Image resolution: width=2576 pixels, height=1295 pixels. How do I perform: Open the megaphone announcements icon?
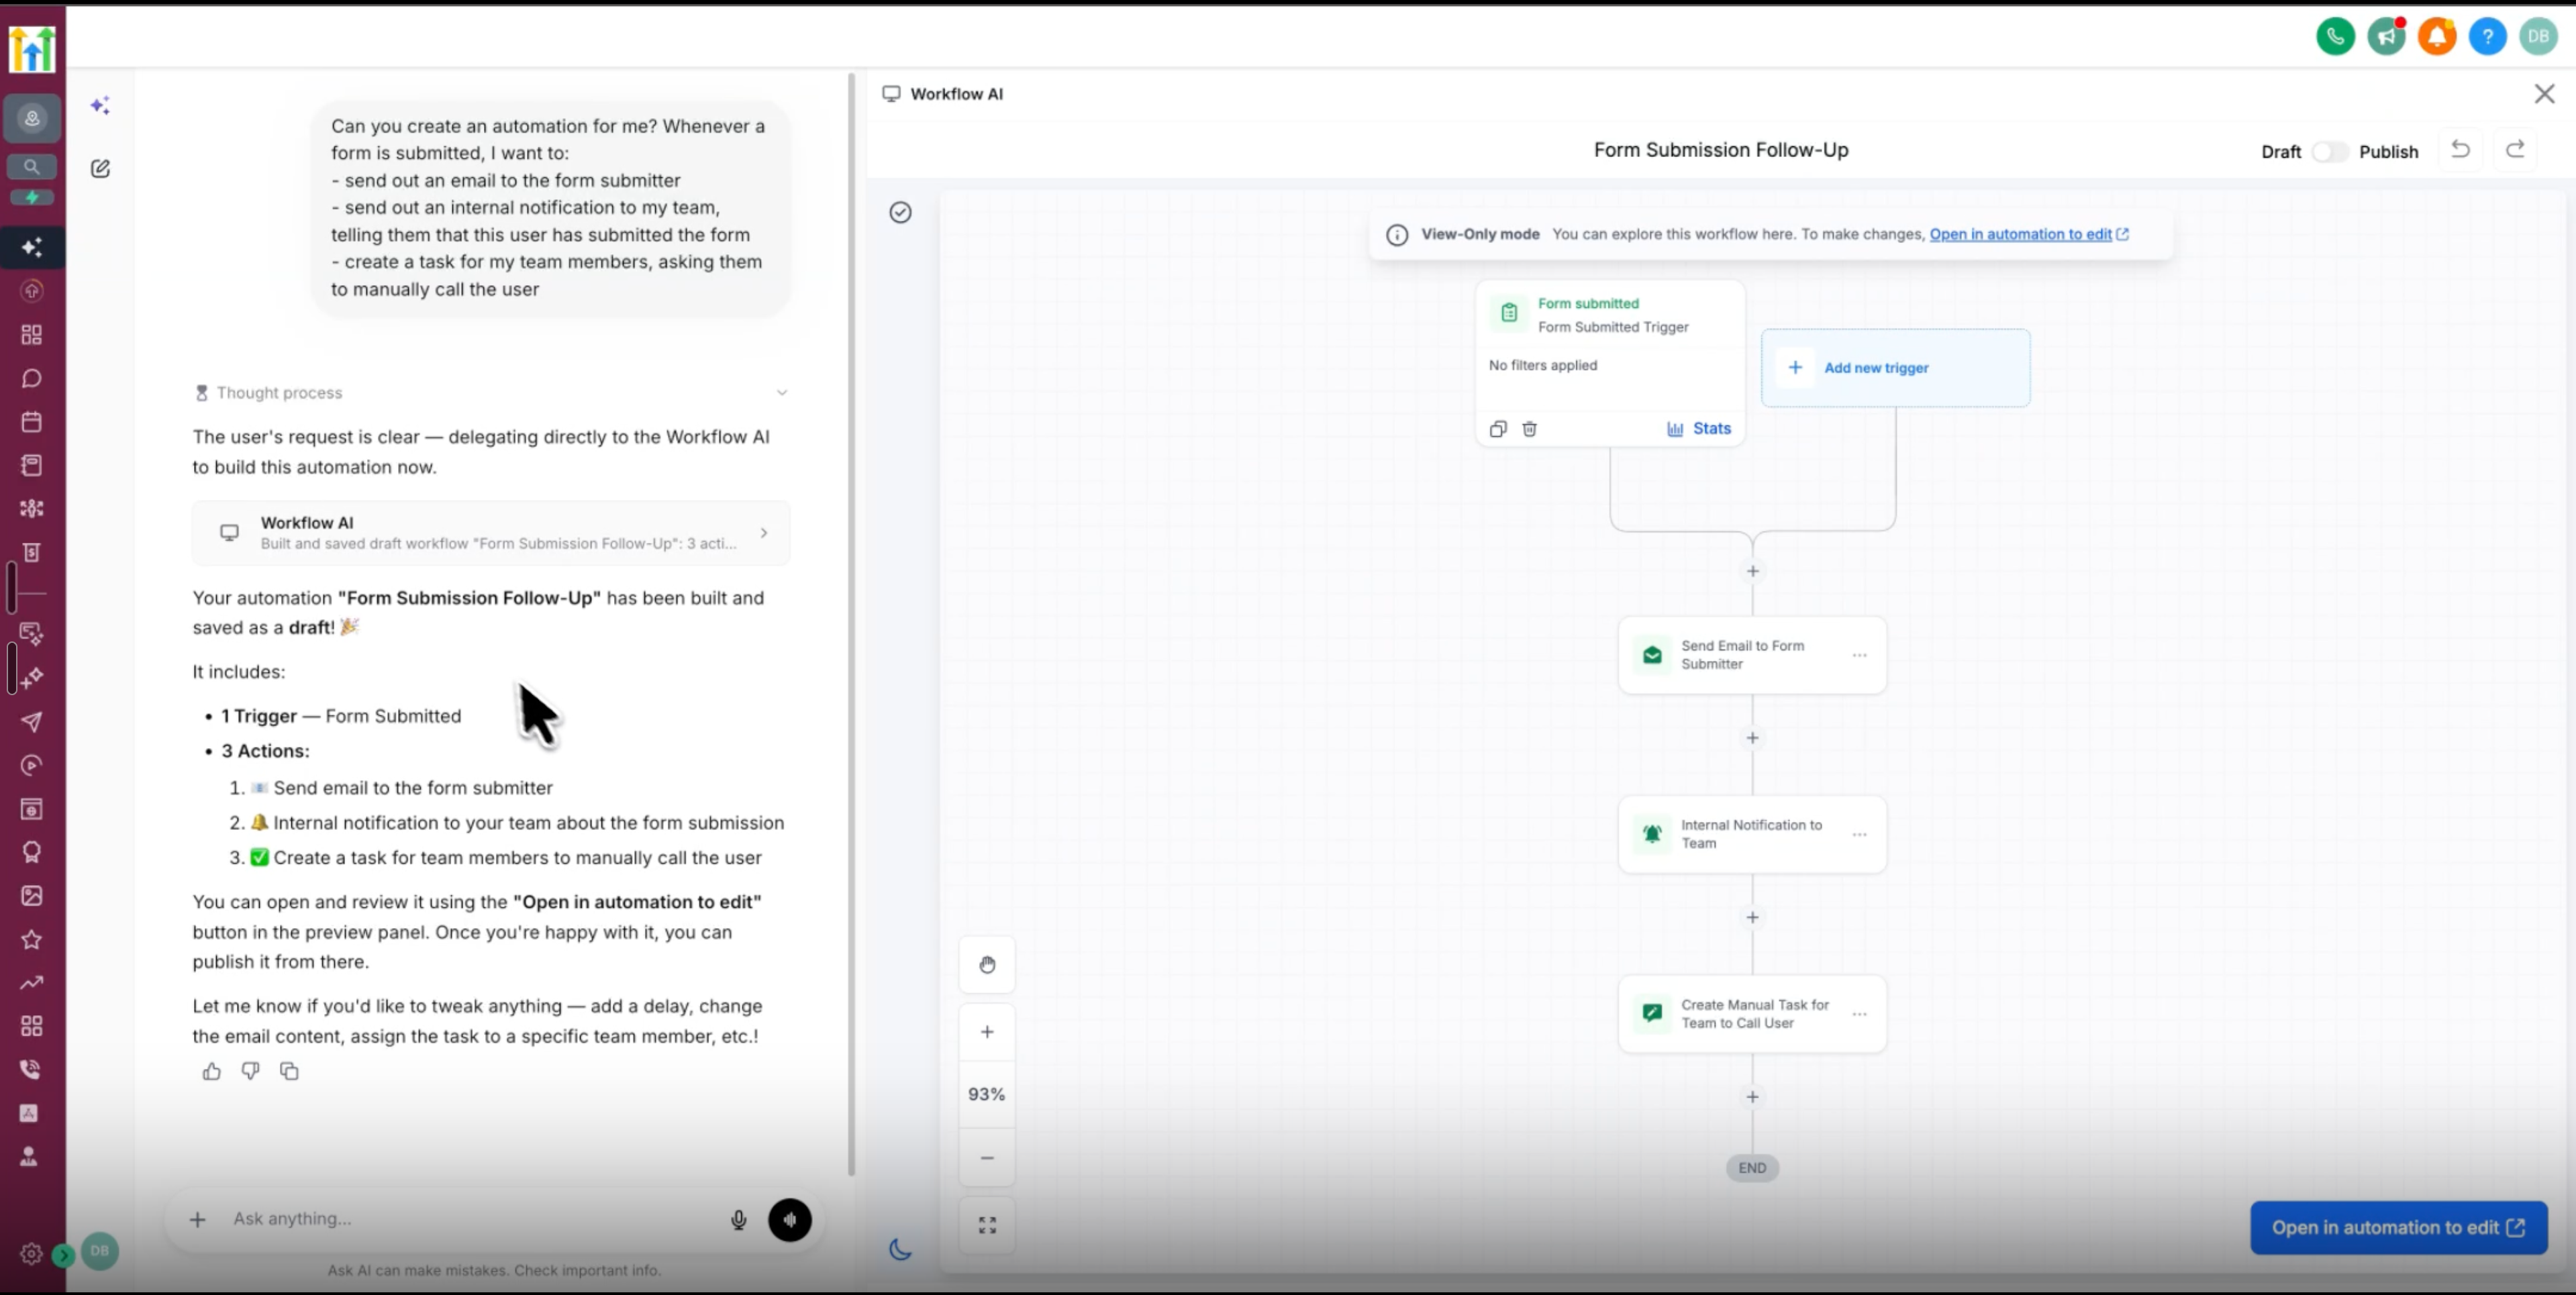2386,37
